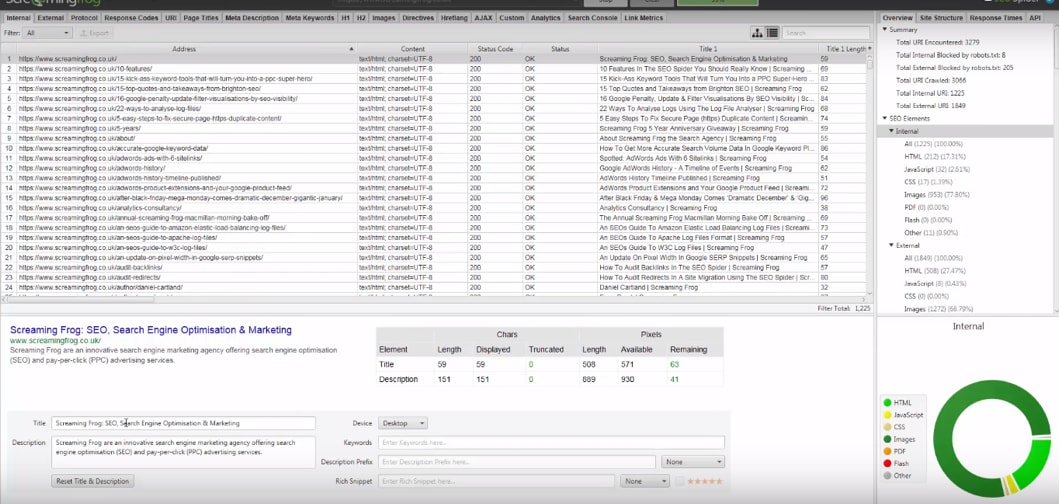Open the Response Codes tab

pyautogui.click(x=133, y=18)
